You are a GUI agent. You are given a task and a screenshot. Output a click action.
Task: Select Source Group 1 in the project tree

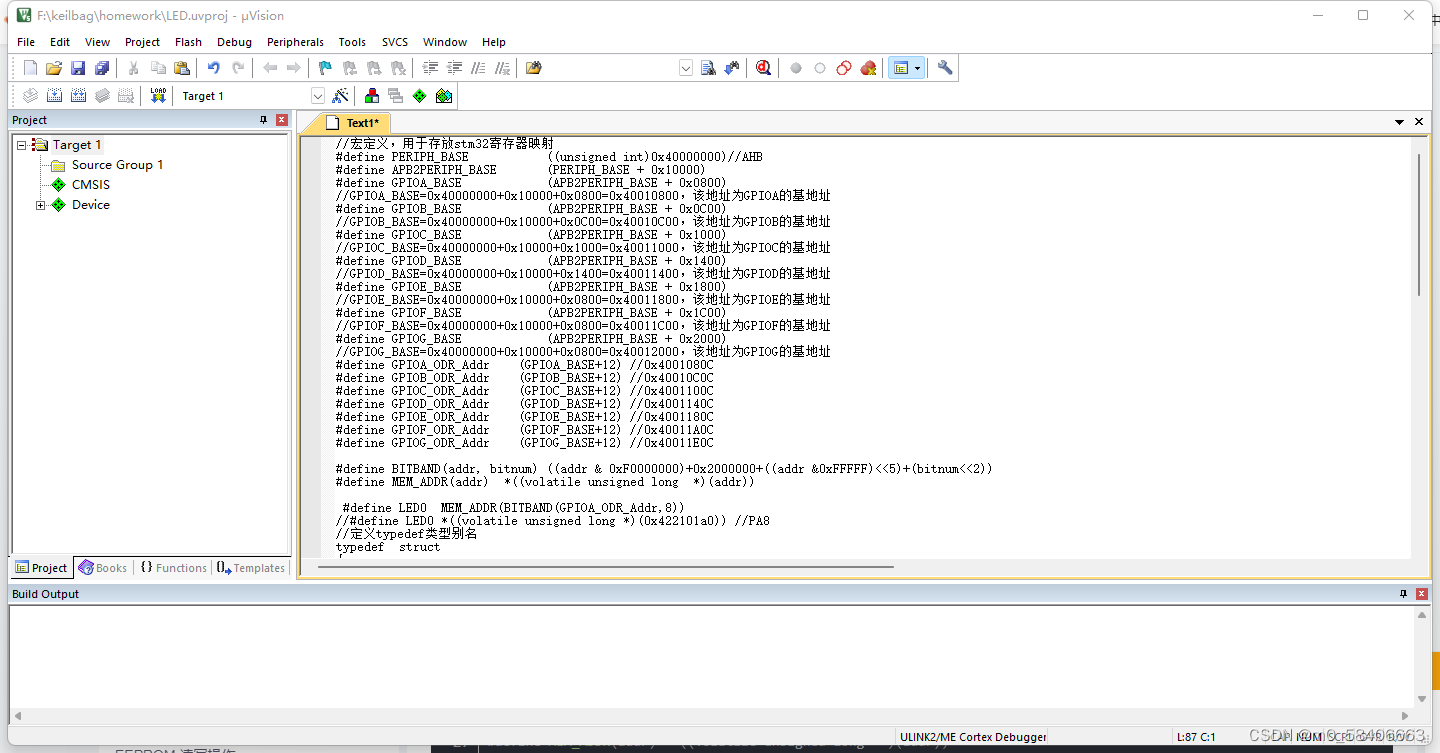click(x=117, y=165)
